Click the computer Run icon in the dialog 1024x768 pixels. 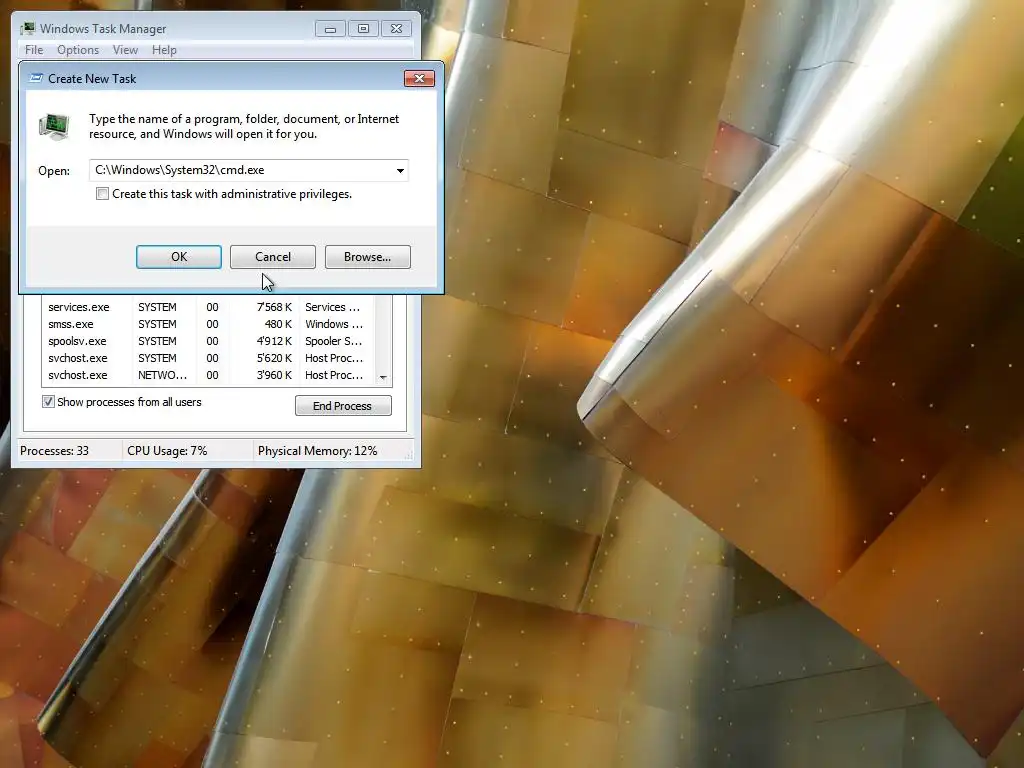(54, 126)
